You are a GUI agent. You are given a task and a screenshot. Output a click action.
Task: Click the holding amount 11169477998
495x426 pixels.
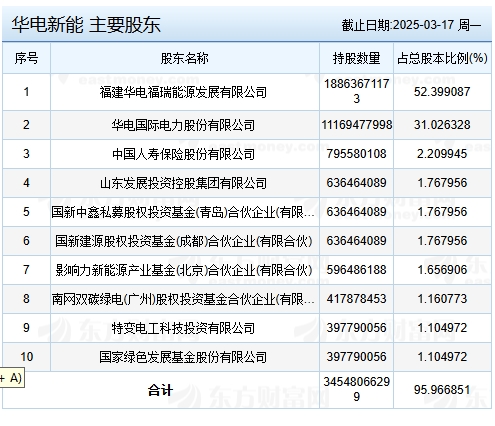pos(357,125)
